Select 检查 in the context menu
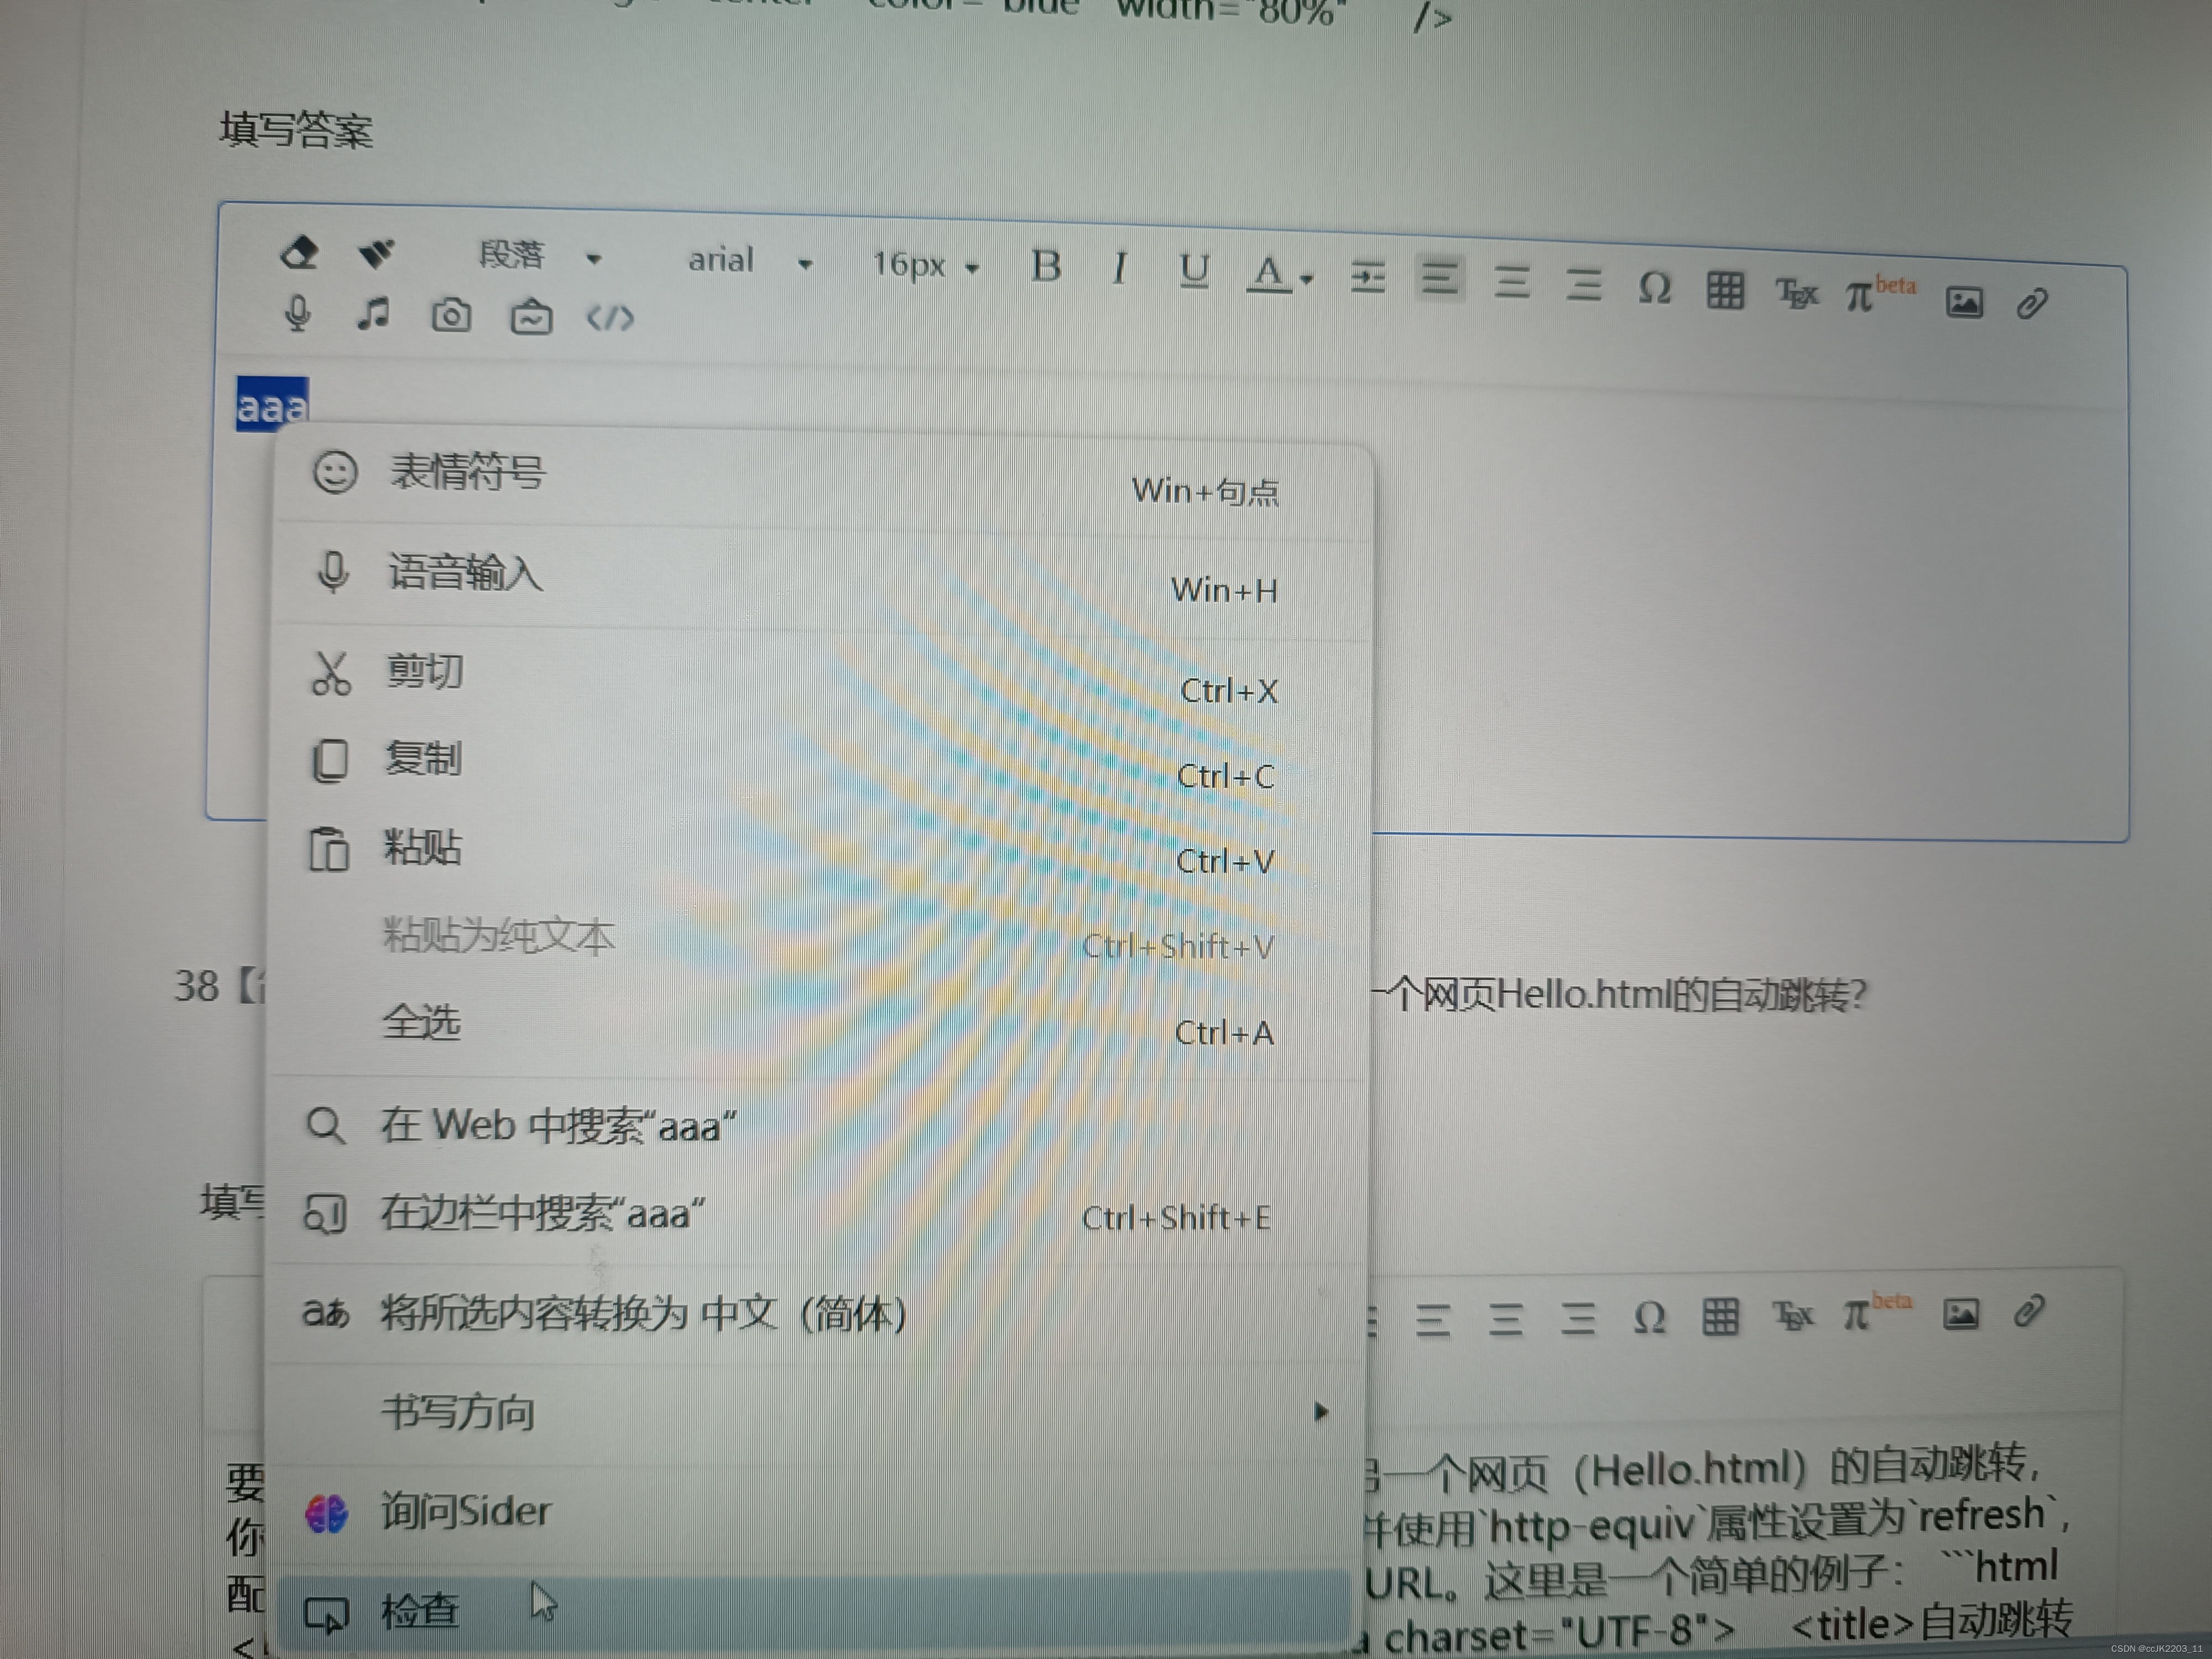 click(420, 1610)
